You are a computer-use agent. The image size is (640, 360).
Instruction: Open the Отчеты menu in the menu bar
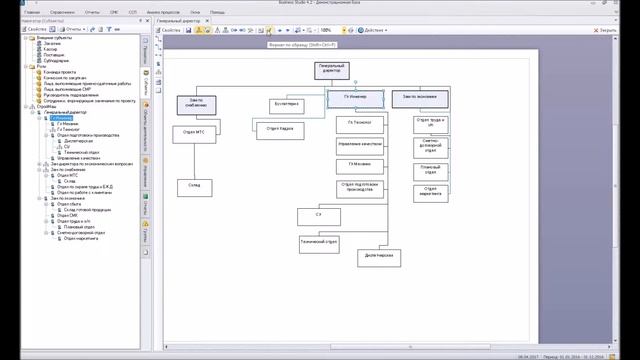click(92, 12)
